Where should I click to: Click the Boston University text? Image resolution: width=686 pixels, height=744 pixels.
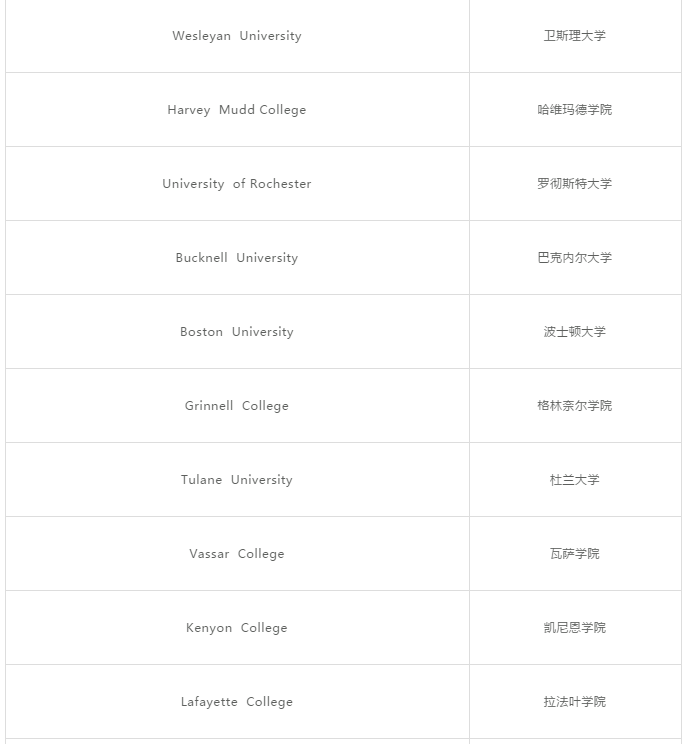pyautogui.click(x=237, y=332)
